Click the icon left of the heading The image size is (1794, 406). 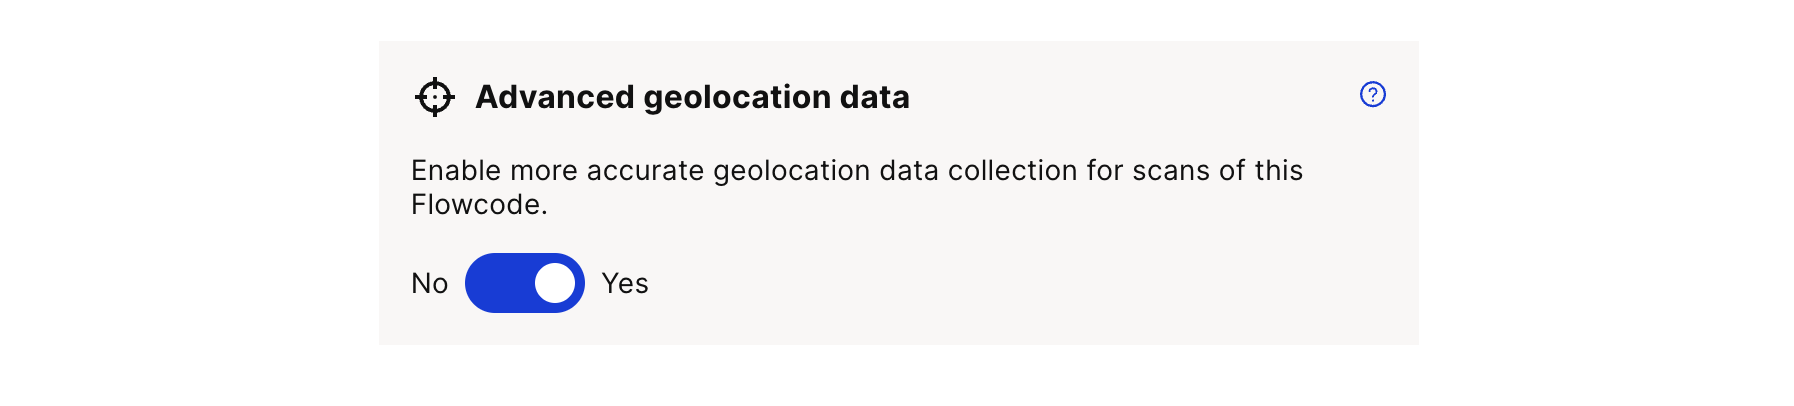point(435,97)
